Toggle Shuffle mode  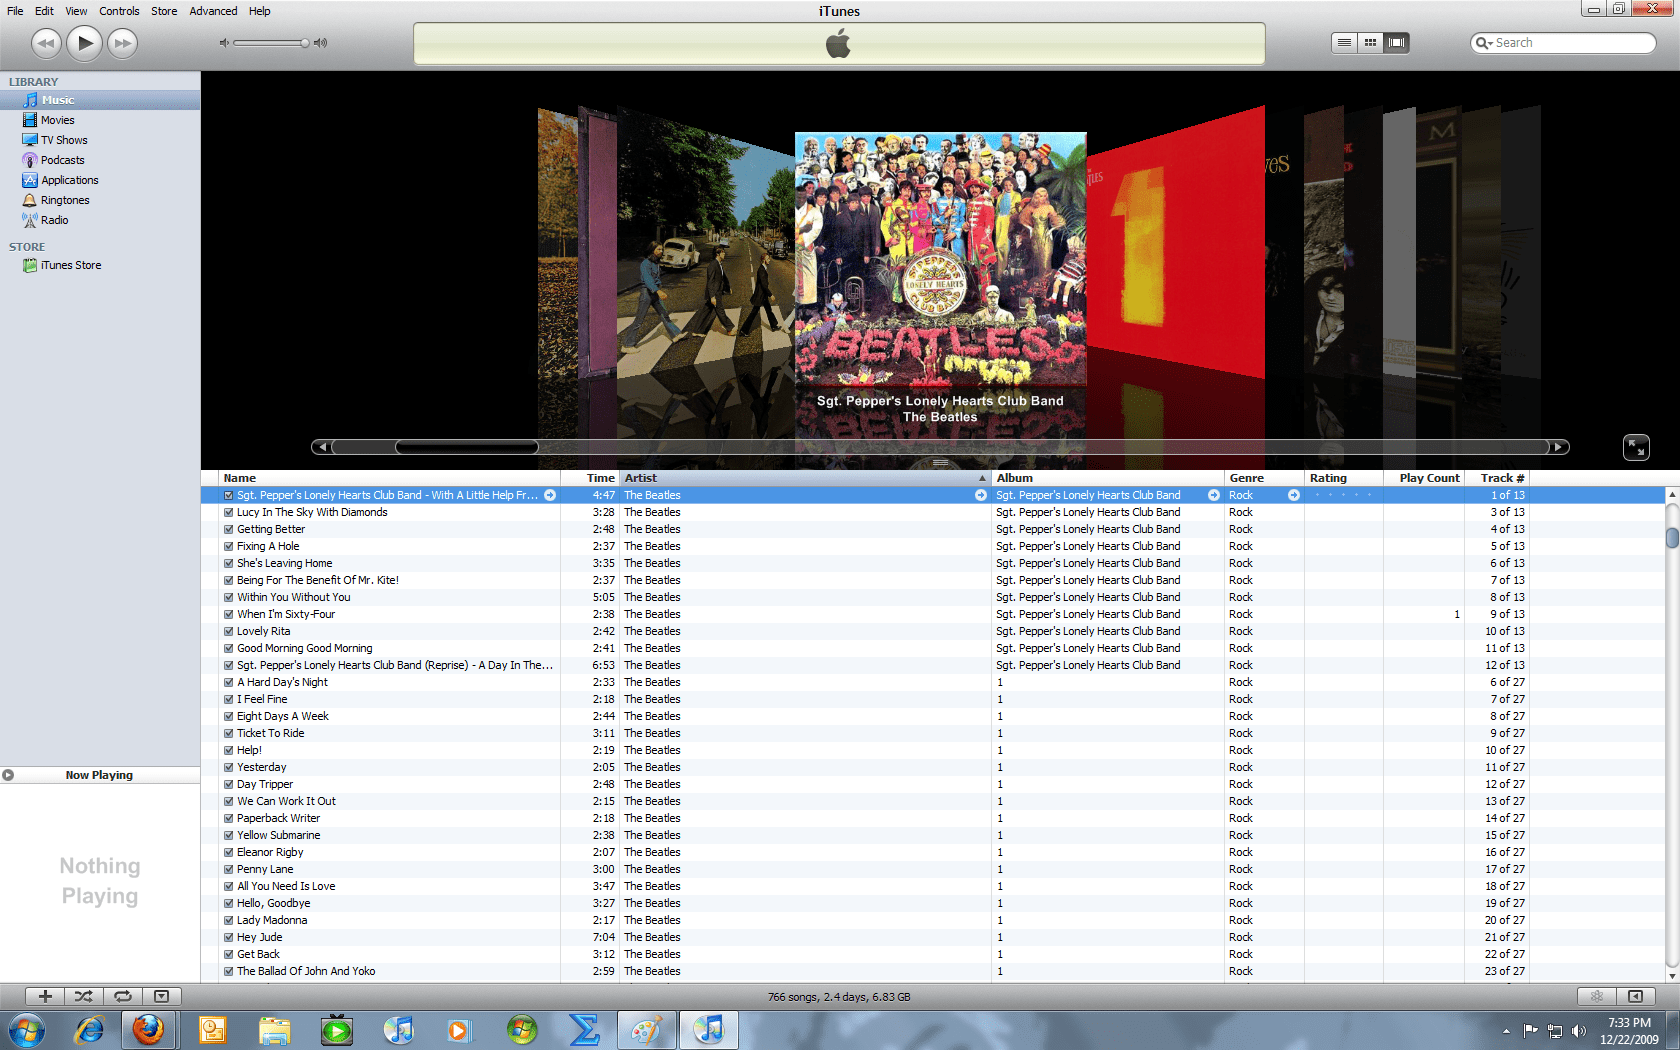tap(84, 996)
